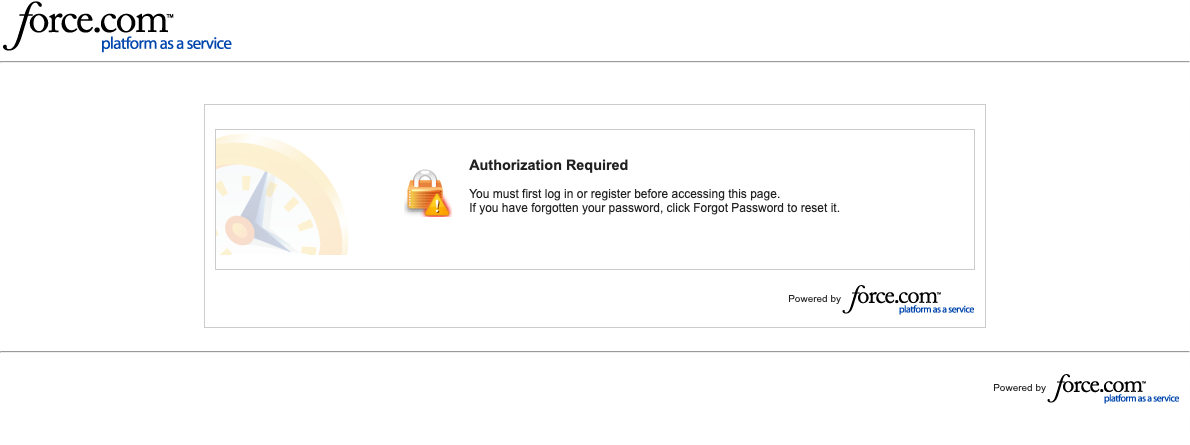1190x445 pixels.
Task: Select the "Authorization Required" heading
Action: (548, 165)
